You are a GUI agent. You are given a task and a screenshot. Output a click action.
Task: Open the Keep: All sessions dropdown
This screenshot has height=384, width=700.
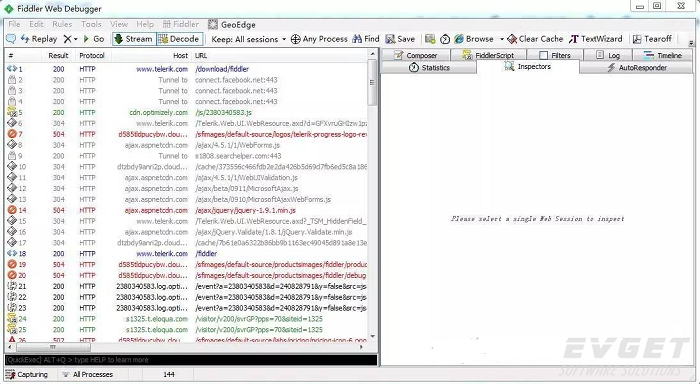tap(249, 39)
